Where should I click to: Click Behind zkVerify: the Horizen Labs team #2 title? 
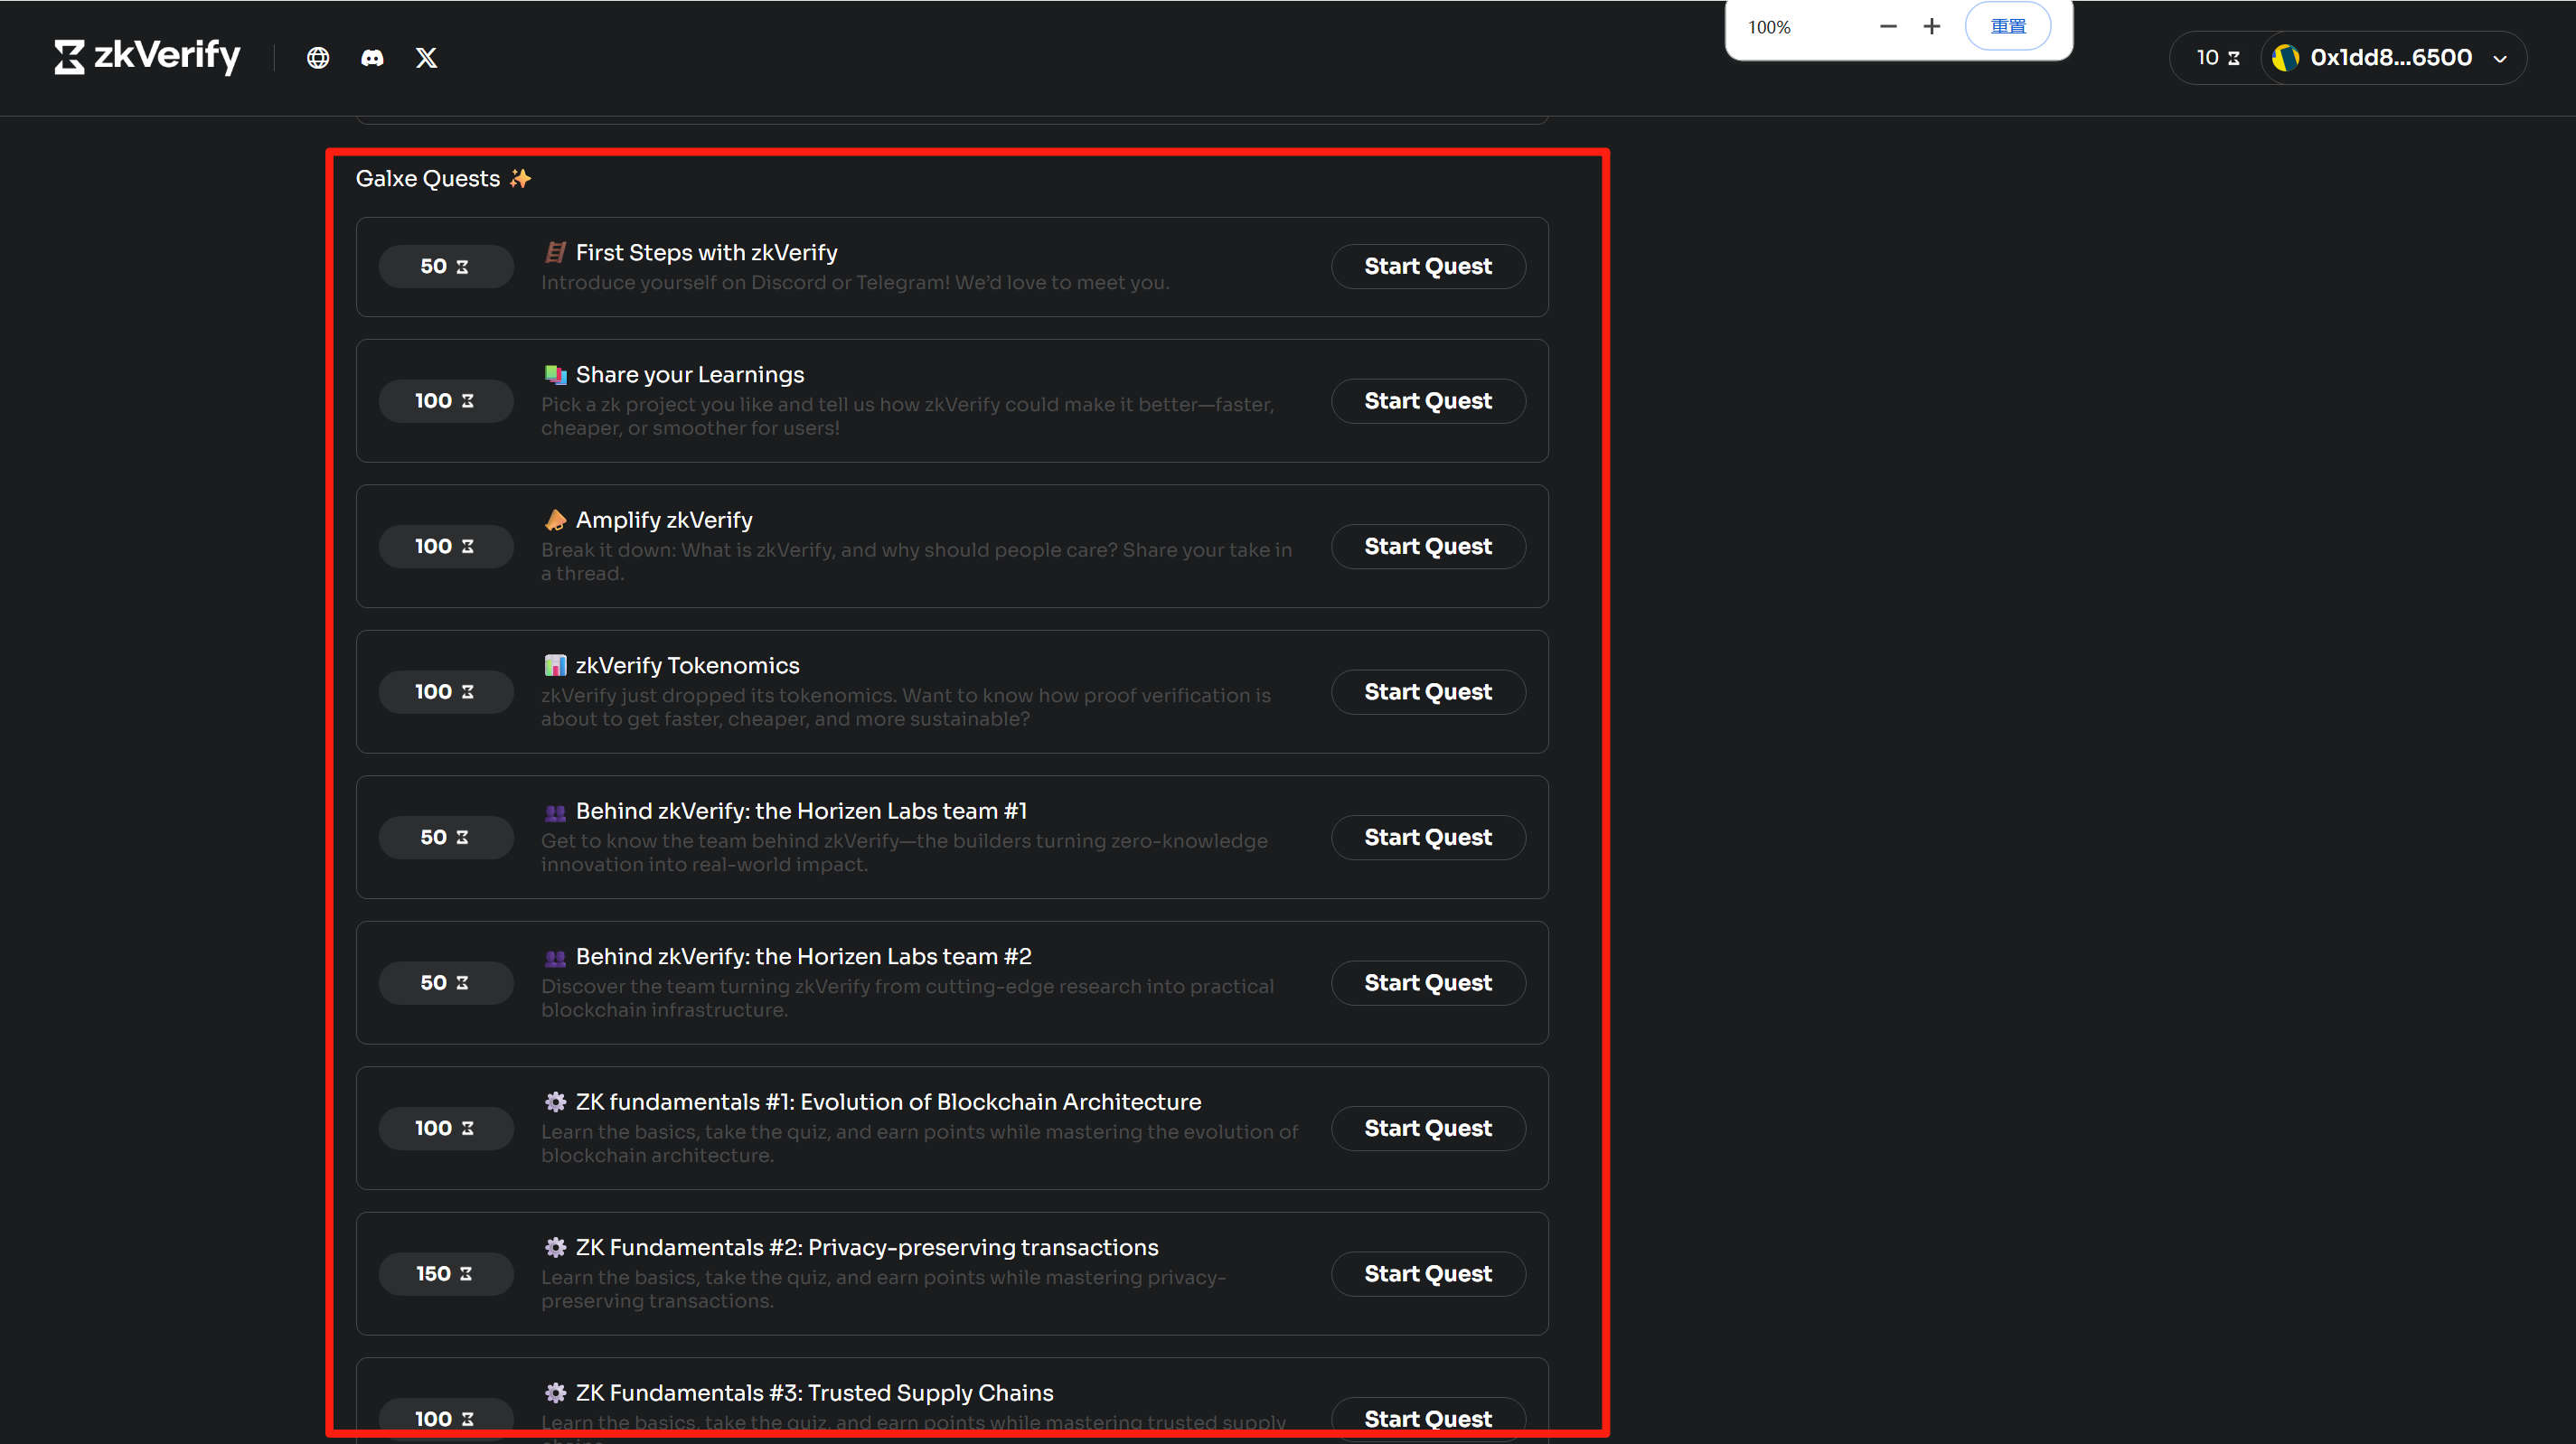[804, 957]
